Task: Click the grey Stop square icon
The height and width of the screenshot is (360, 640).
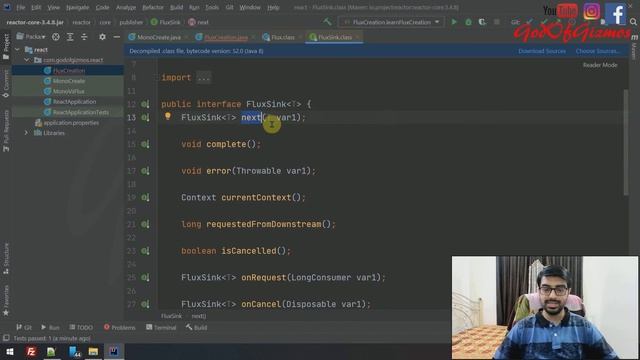Action: tap(496, 22)
